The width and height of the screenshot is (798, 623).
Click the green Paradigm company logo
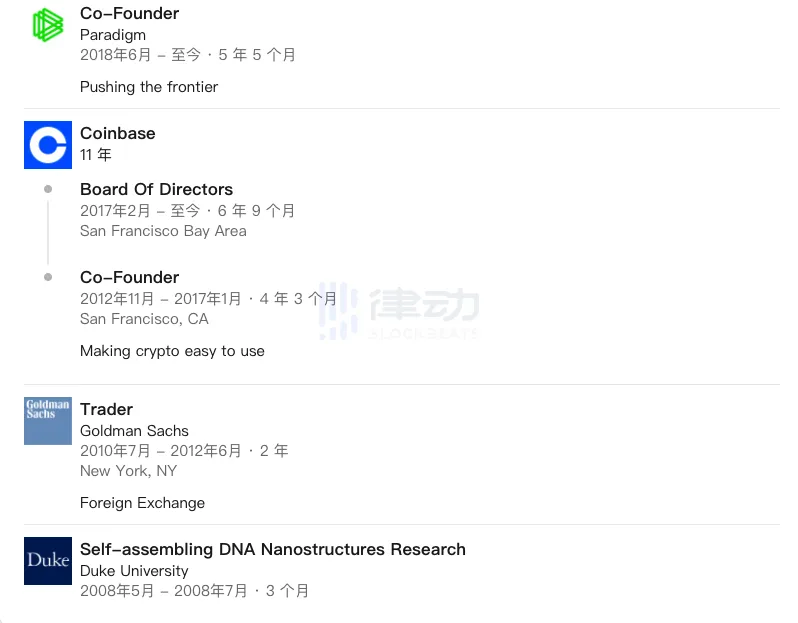click(47, 25)
